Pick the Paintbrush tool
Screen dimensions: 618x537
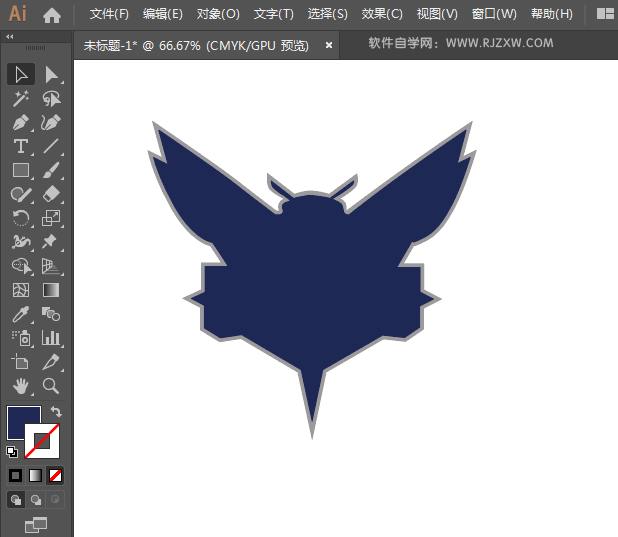pyautogui.click(x=51, y=170)
